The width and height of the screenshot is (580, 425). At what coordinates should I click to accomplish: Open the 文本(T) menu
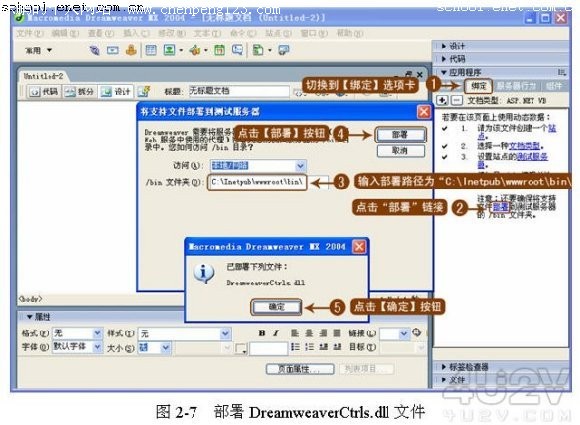point(208,33)
